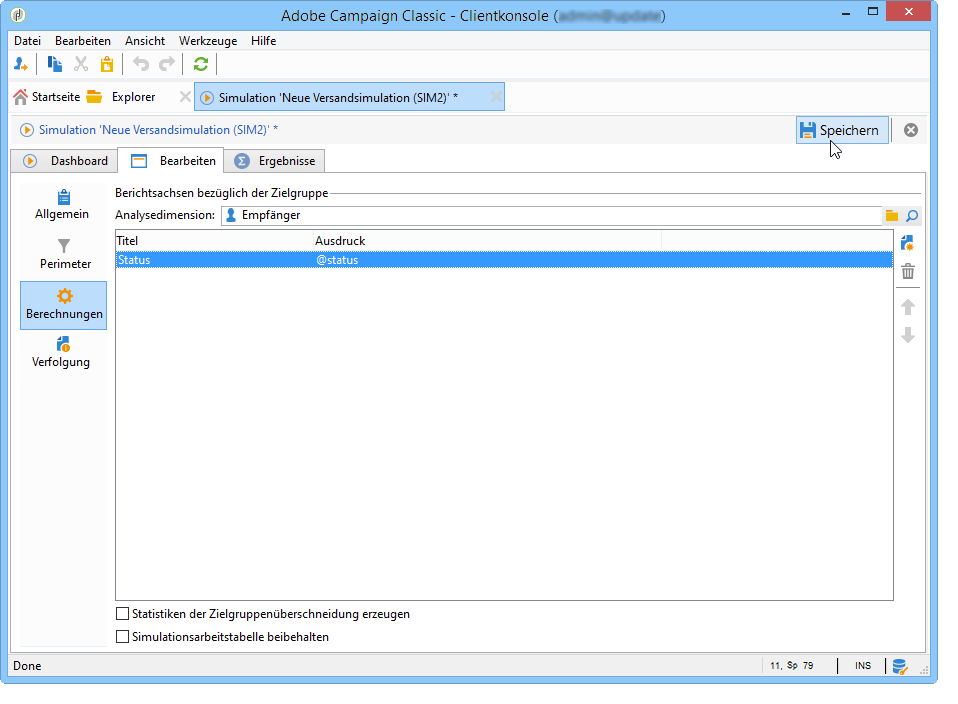Click the folder icon beside Analysedimension
This screenshot has width=958, height=704.
(892, 216)
